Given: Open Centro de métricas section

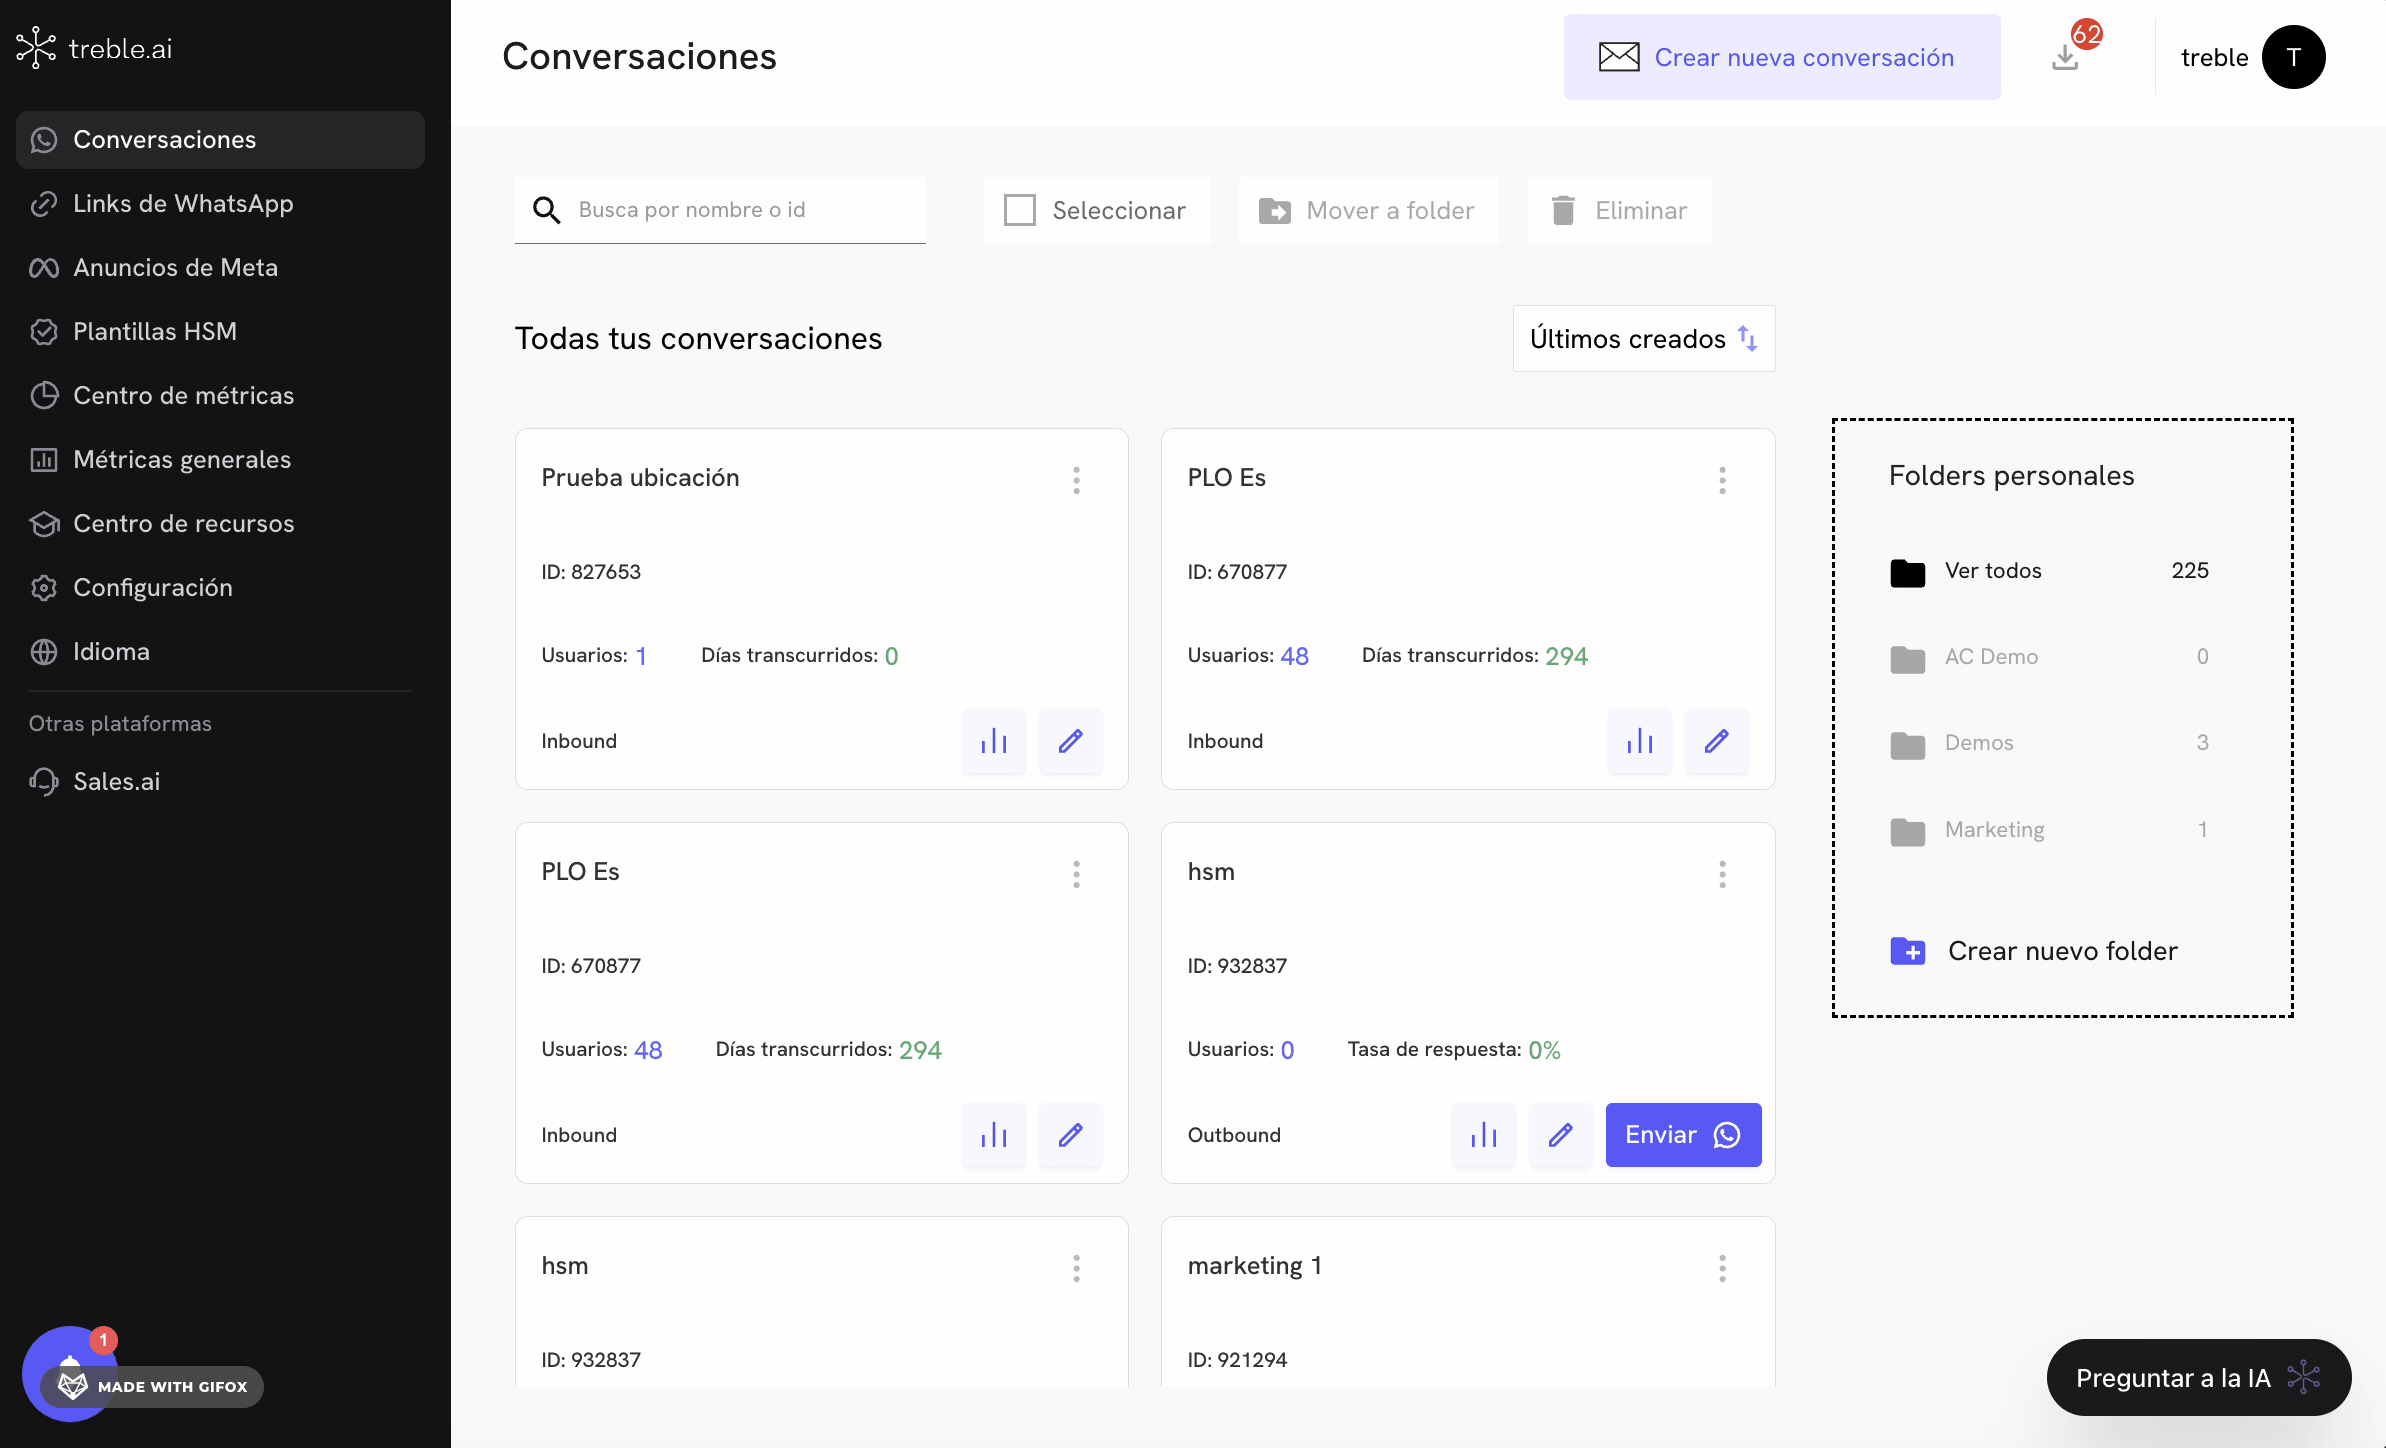Looking at the screenshot, I should (x=183, y=395).
